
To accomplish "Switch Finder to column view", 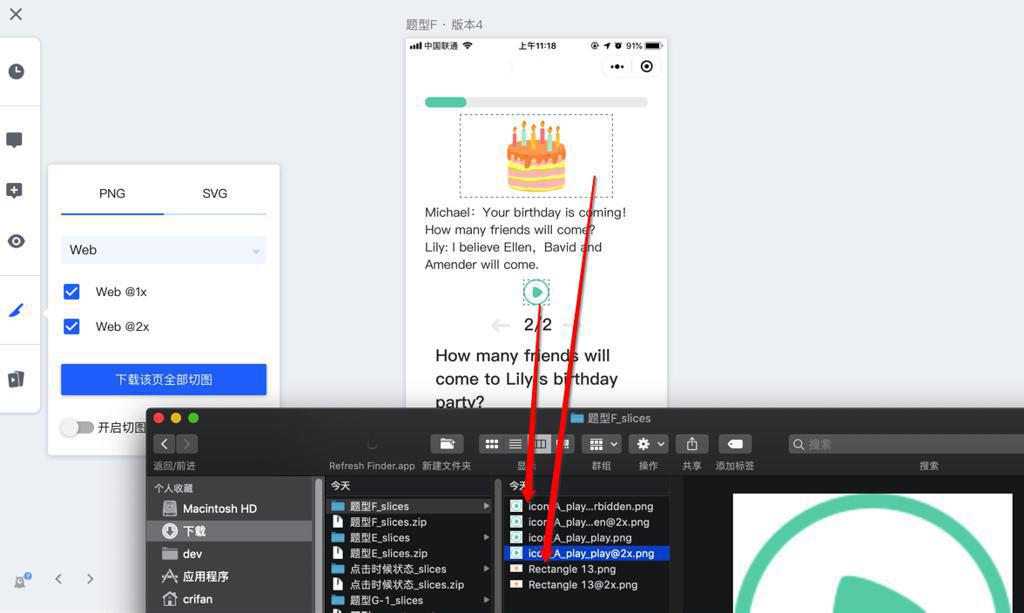I will (x=539, y=444).
